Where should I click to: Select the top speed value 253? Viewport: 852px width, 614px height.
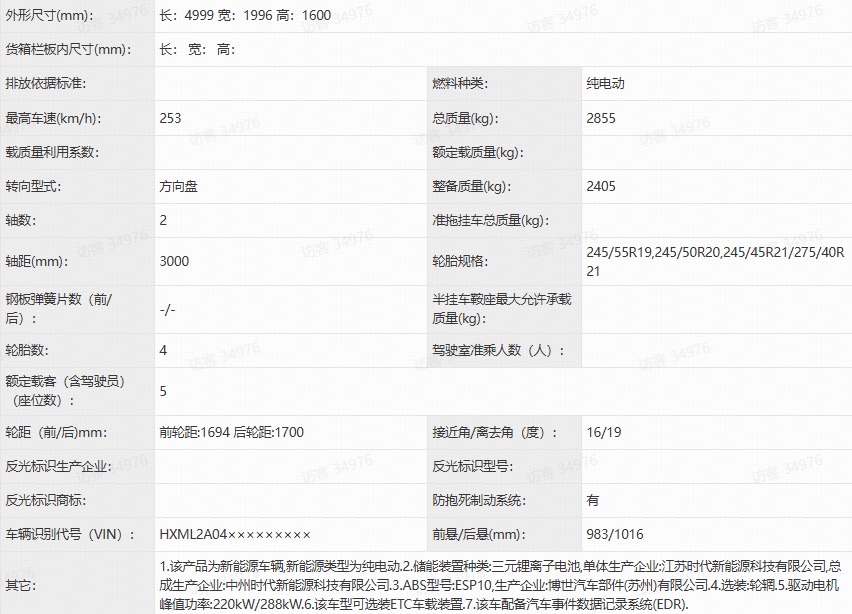click(x=171, y=118)
